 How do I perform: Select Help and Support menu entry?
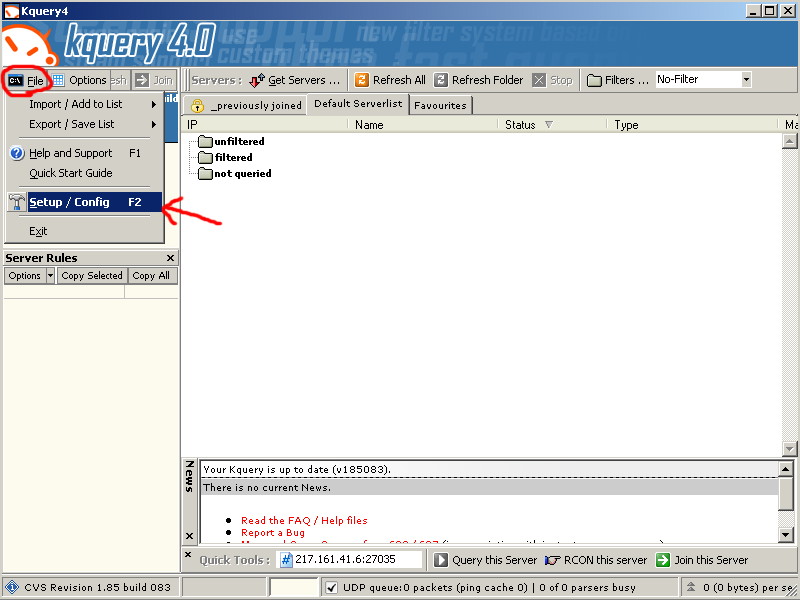point(84,153)
